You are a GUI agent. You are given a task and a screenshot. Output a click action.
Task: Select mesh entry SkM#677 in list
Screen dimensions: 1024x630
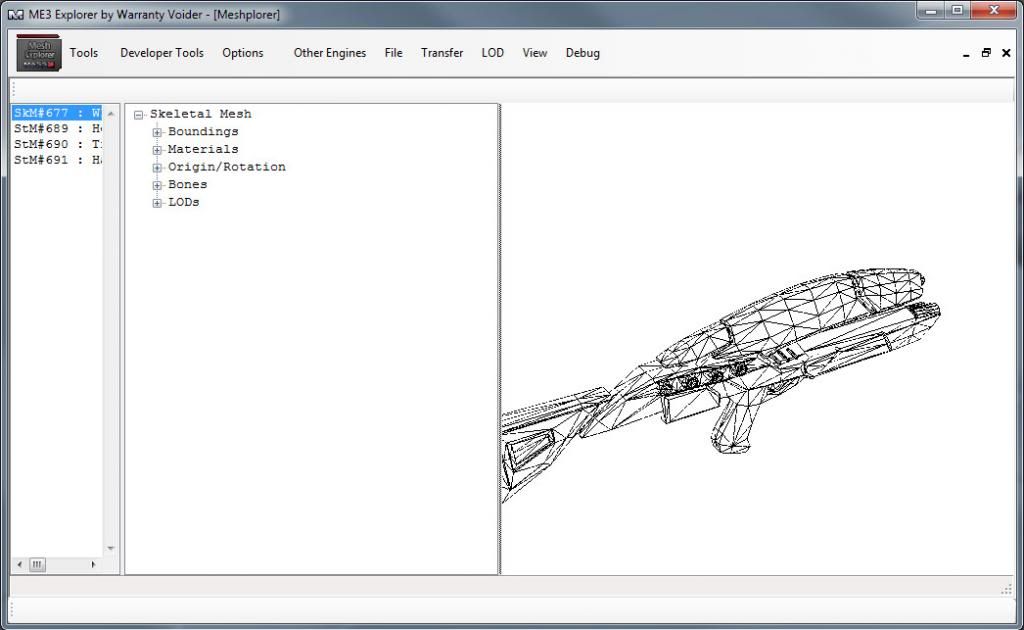pyautogui.click(x=57, y=113)
